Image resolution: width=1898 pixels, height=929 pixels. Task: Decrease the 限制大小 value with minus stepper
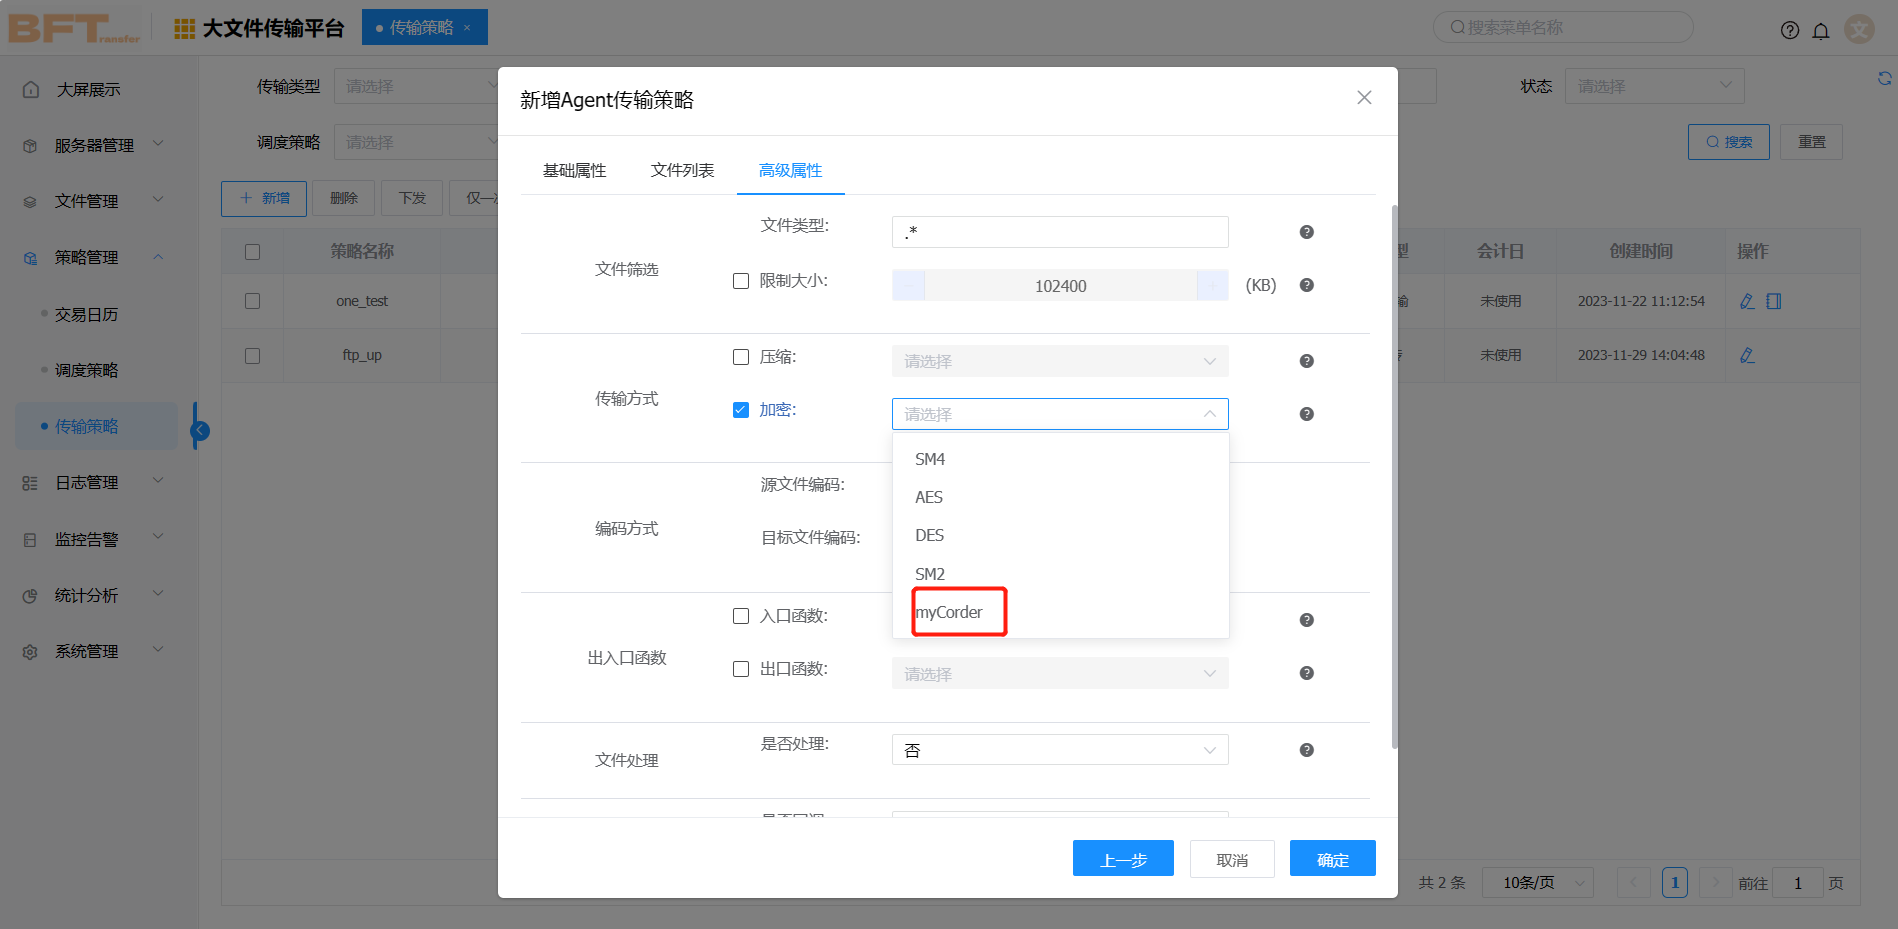coord(908,285)
